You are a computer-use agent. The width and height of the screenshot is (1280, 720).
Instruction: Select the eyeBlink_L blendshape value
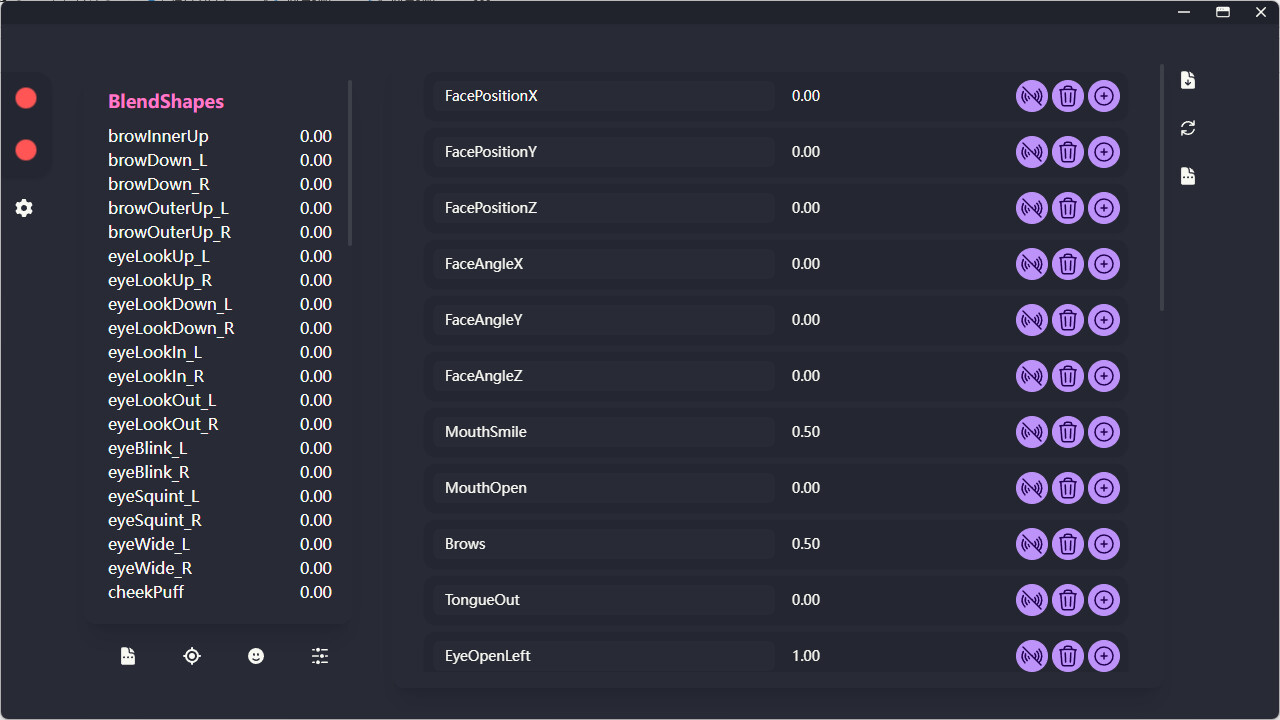315,448
